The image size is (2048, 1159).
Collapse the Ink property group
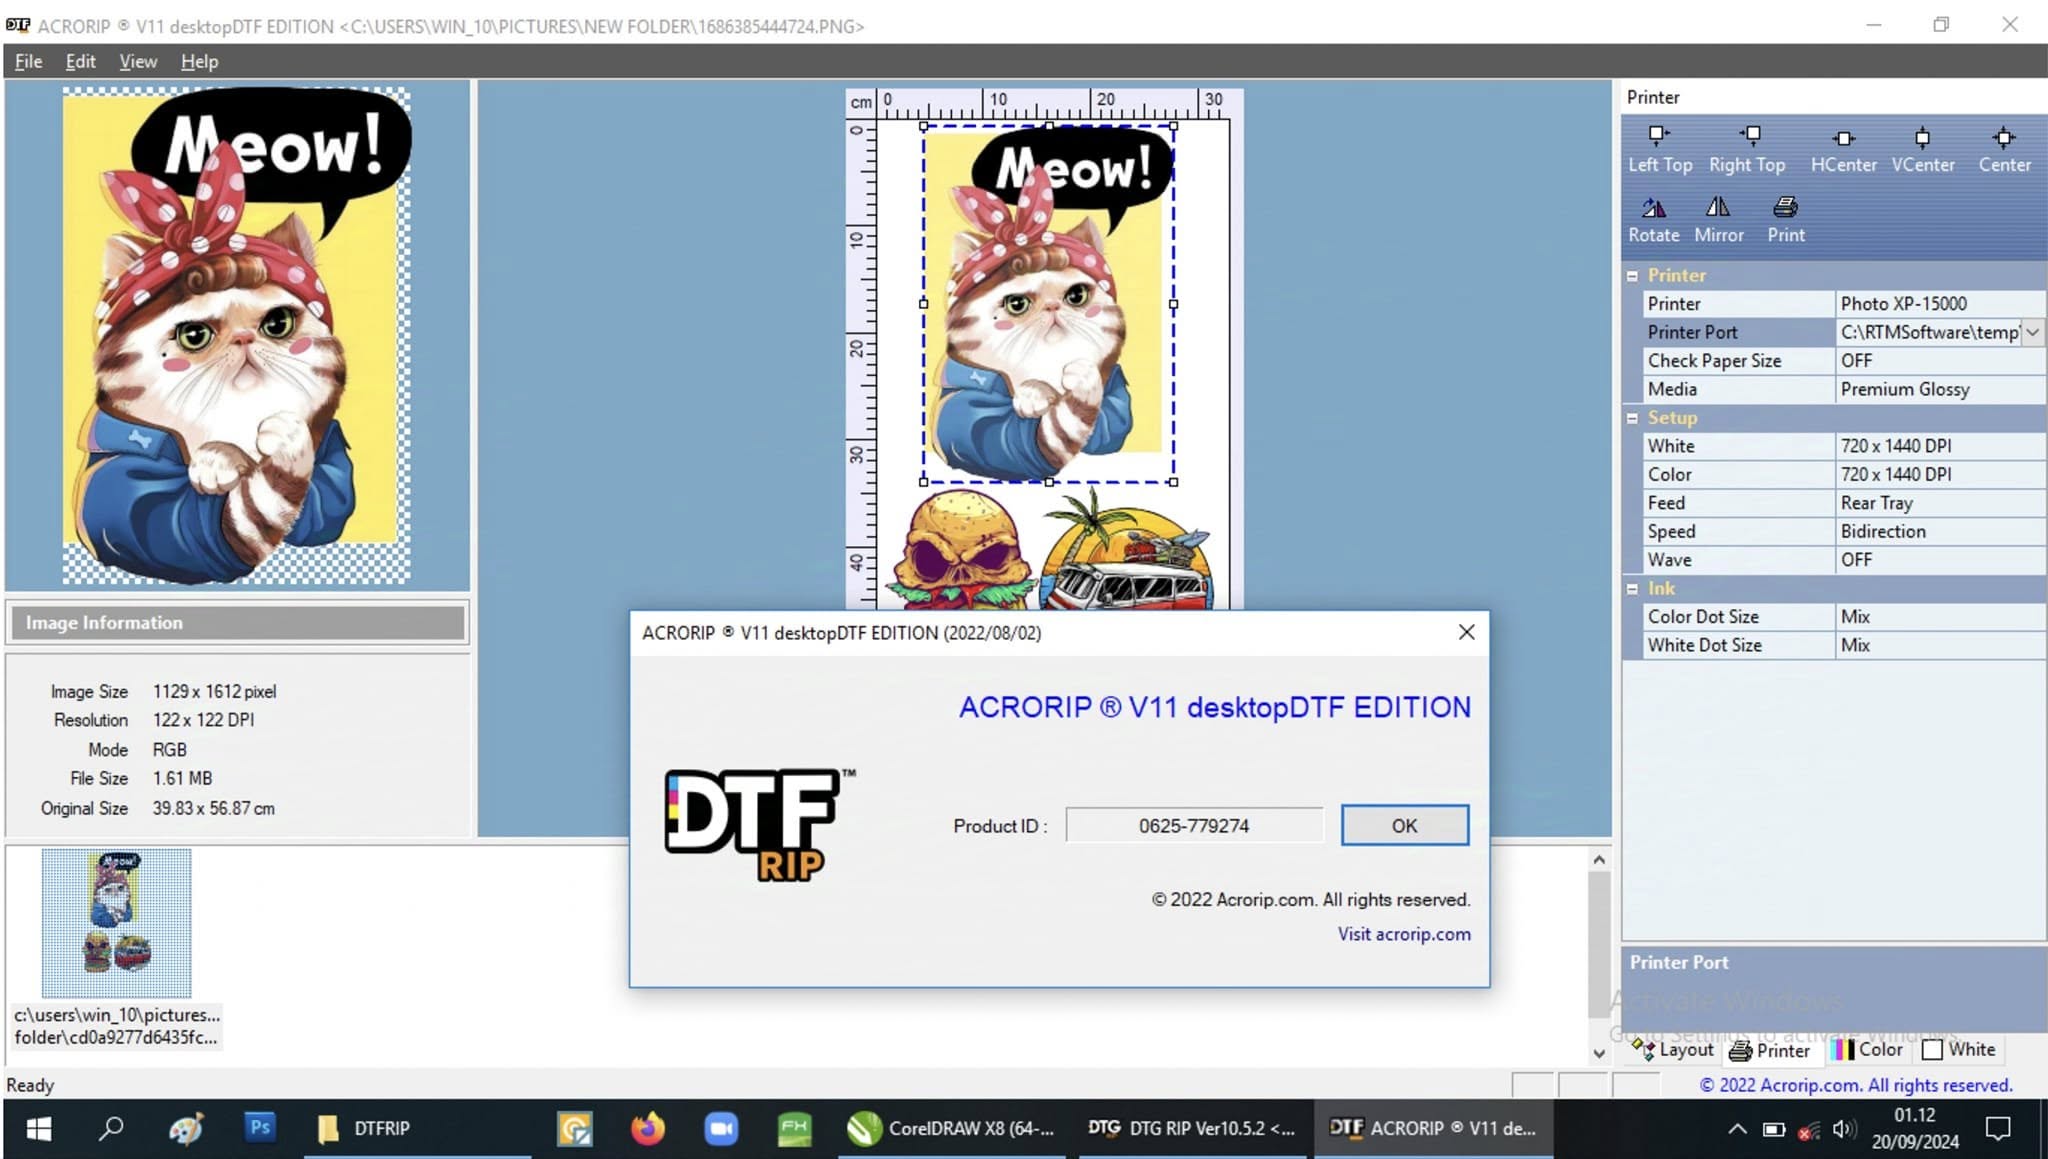tap(1632, 589)
